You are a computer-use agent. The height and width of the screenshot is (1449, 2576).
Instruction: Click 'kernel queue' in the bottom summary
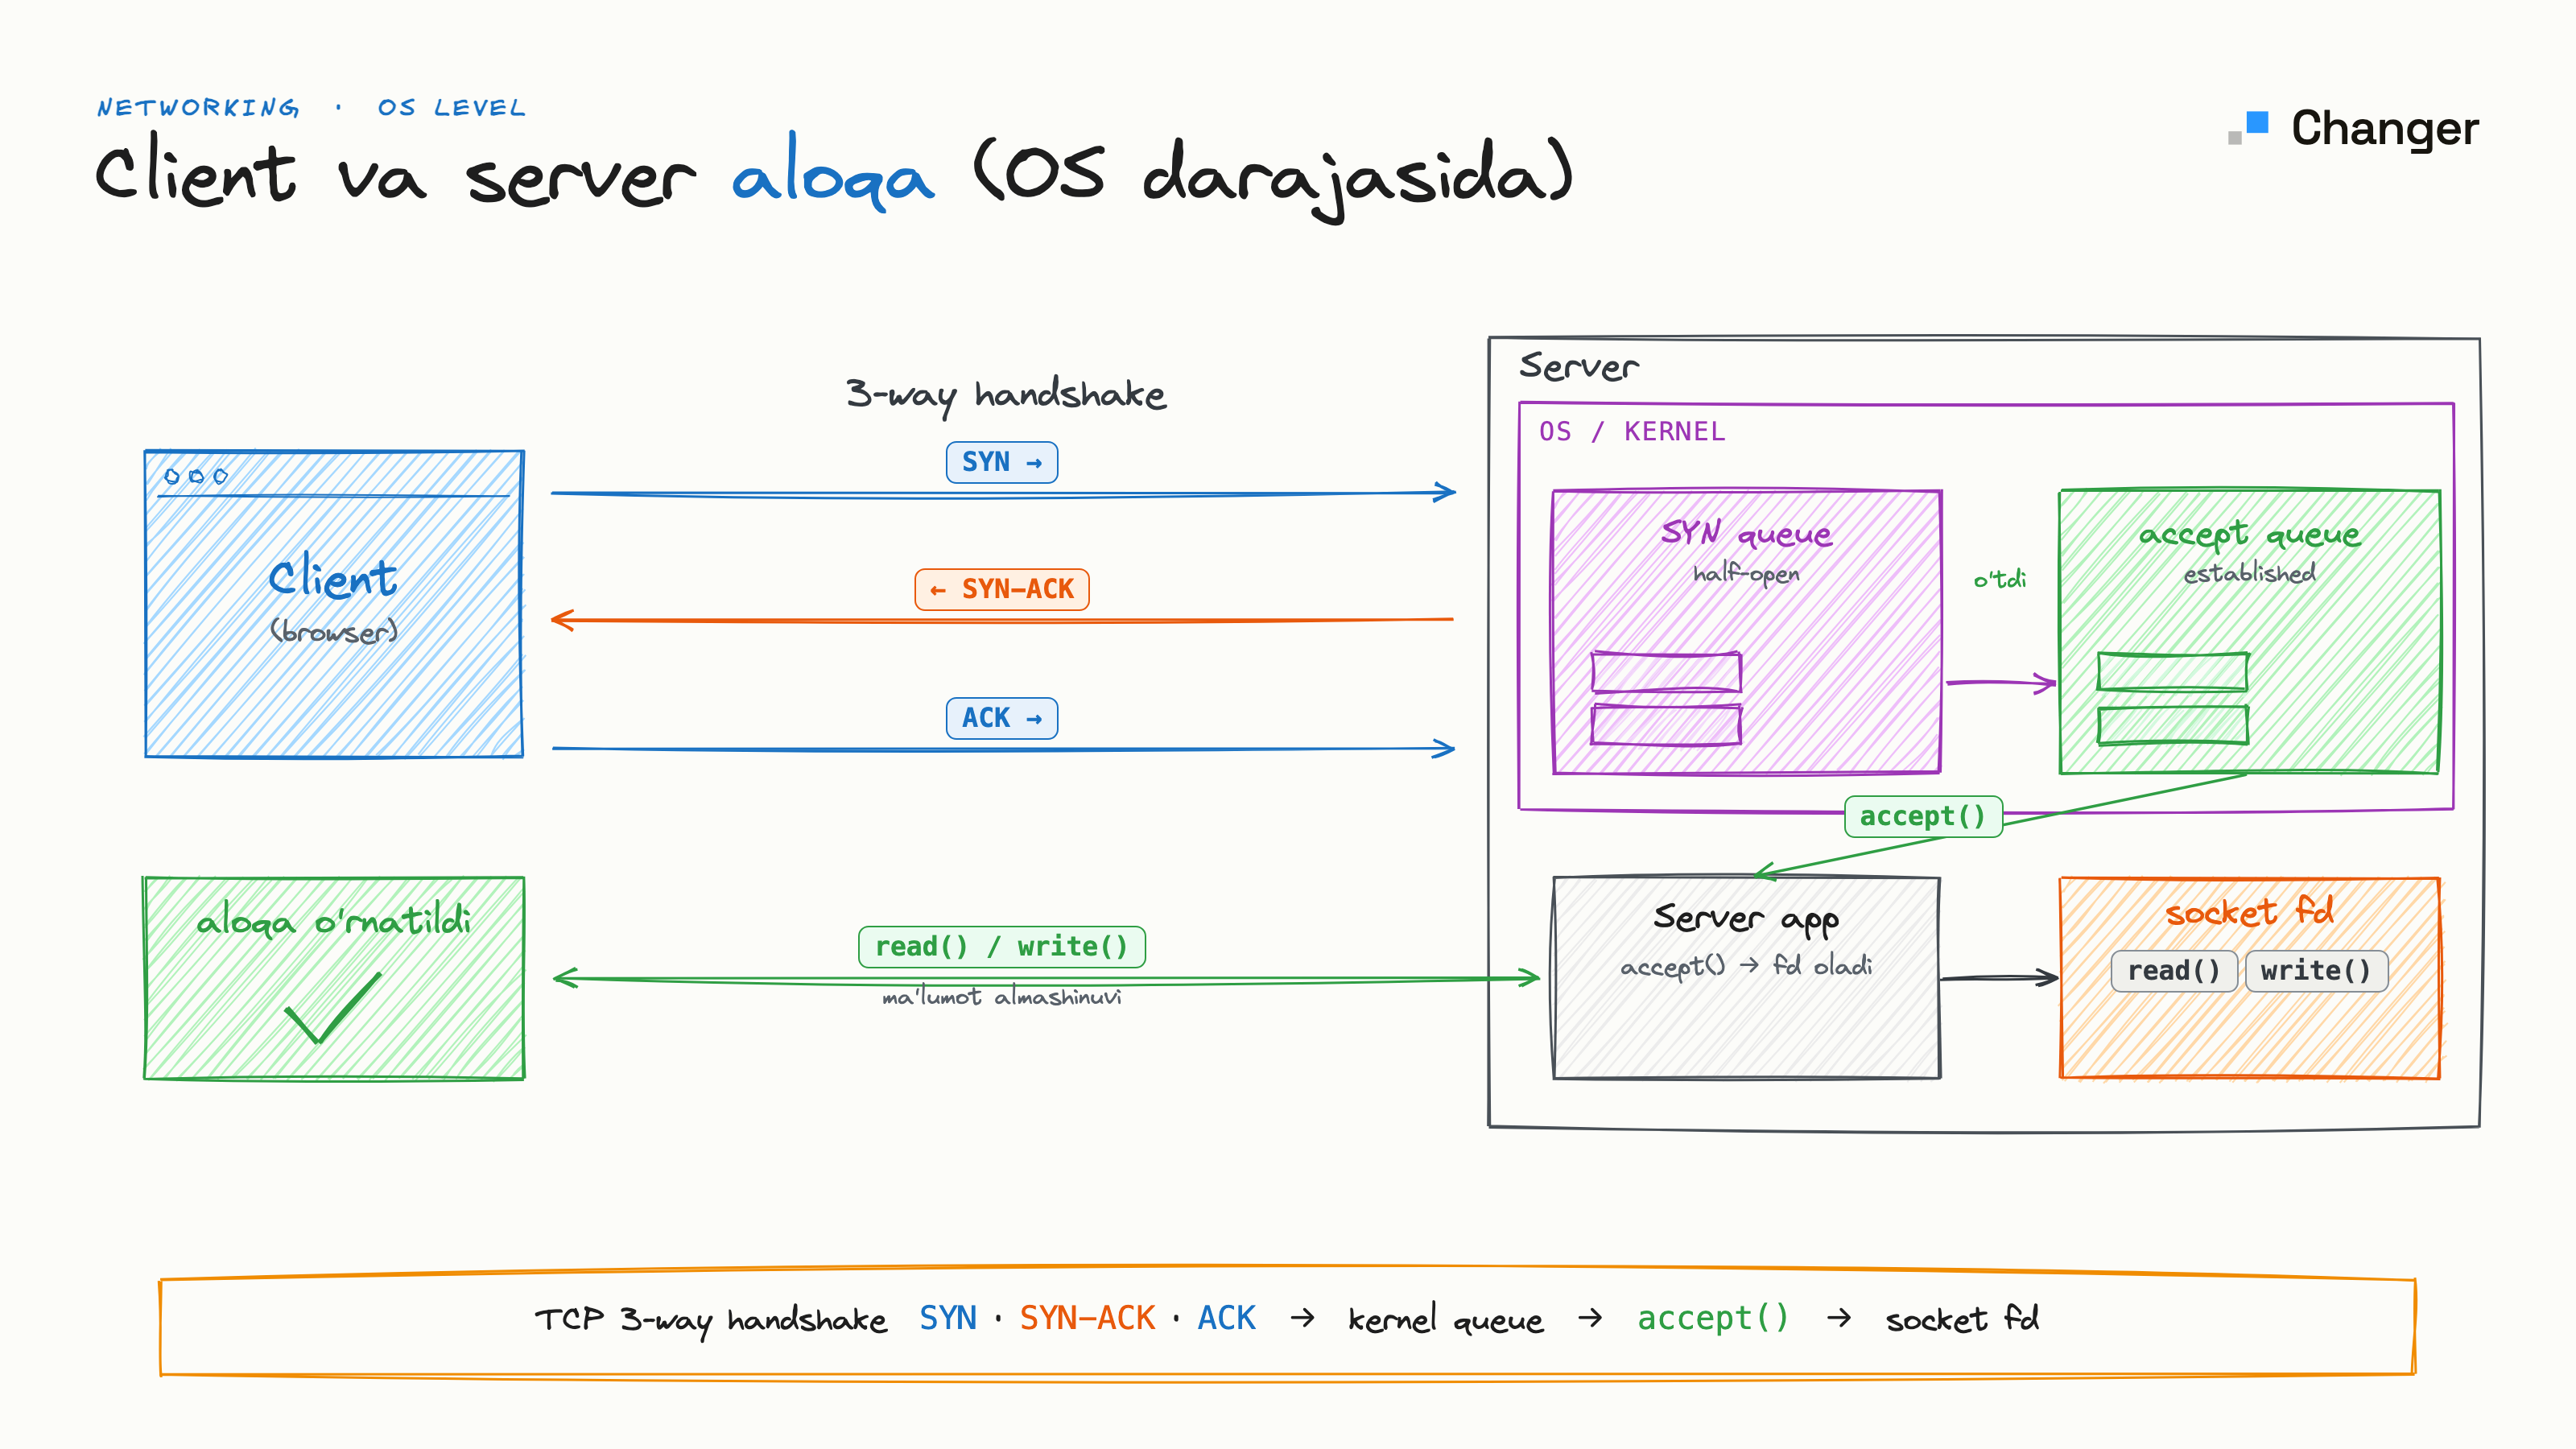(1445, 1320)
